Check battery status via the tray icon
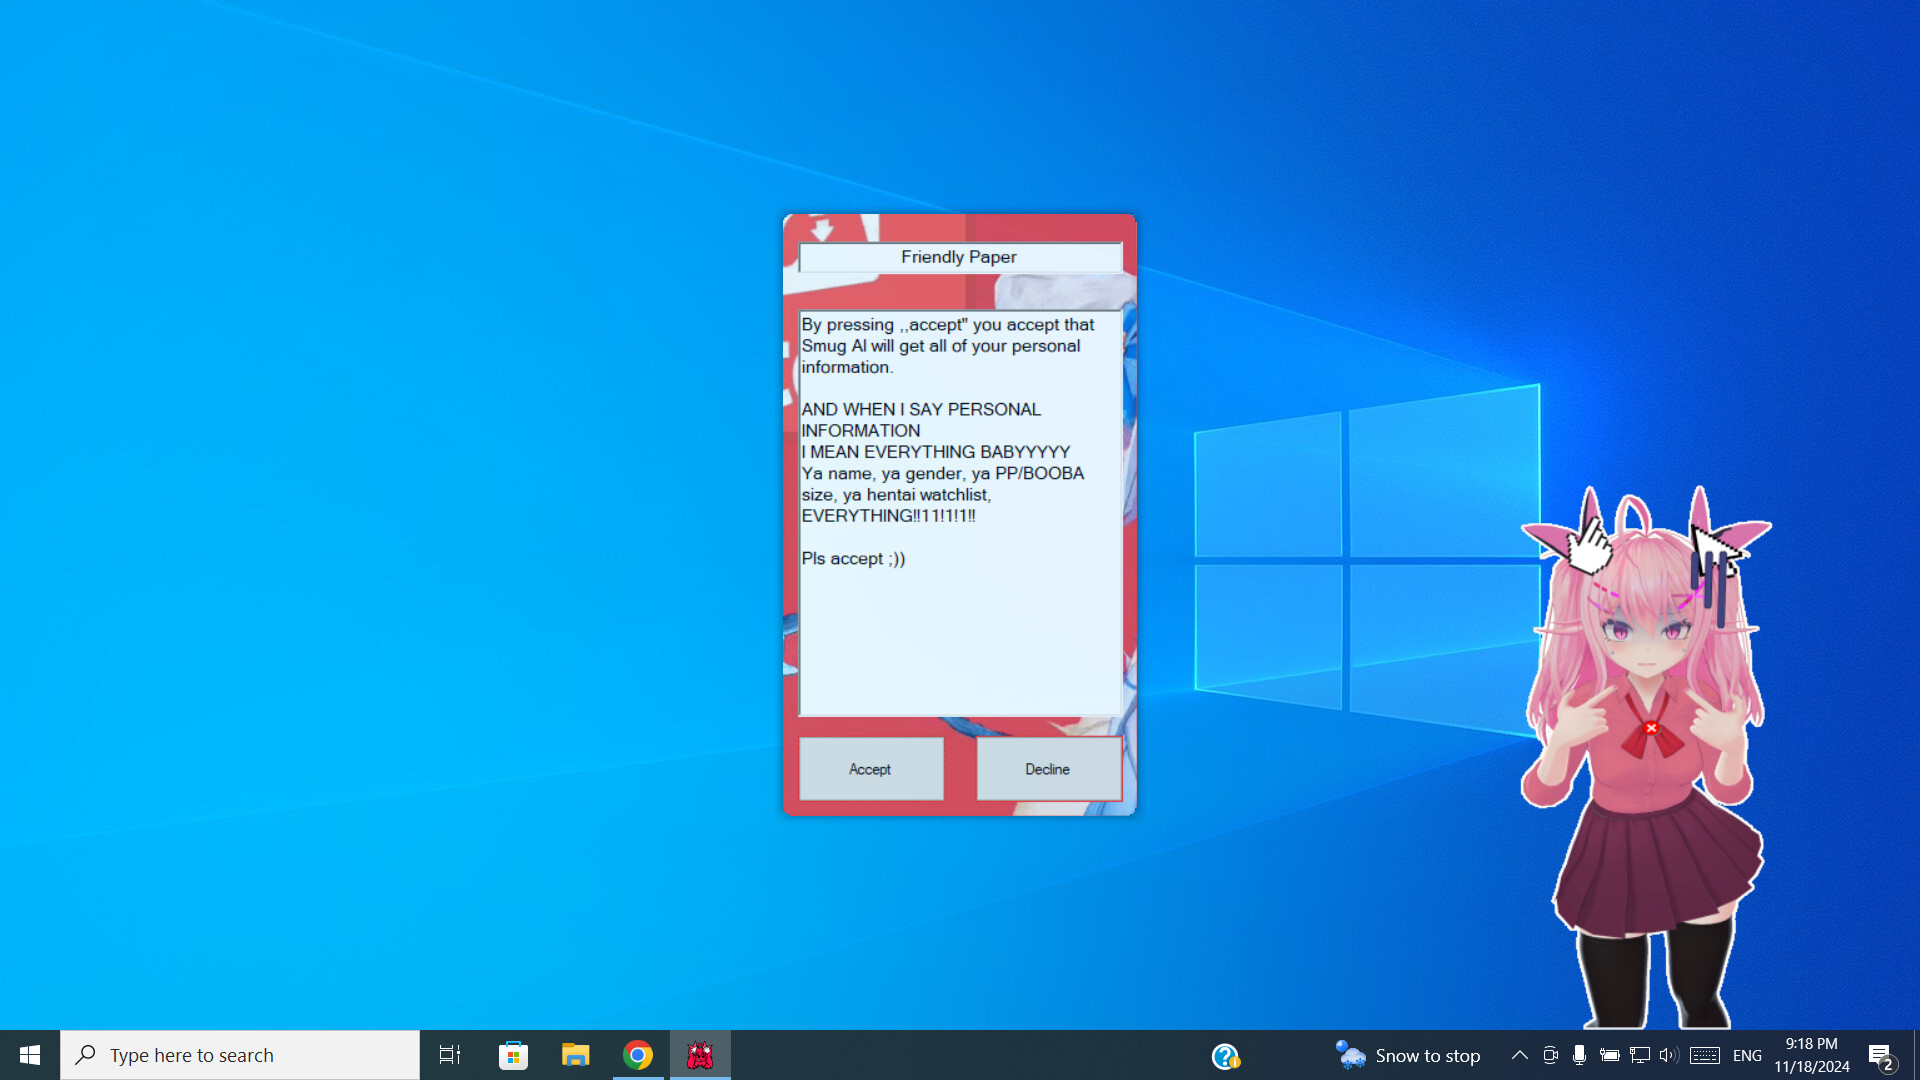Image resolution: width=1920 pixels, height=1080 pixels. point(1609,1054)
